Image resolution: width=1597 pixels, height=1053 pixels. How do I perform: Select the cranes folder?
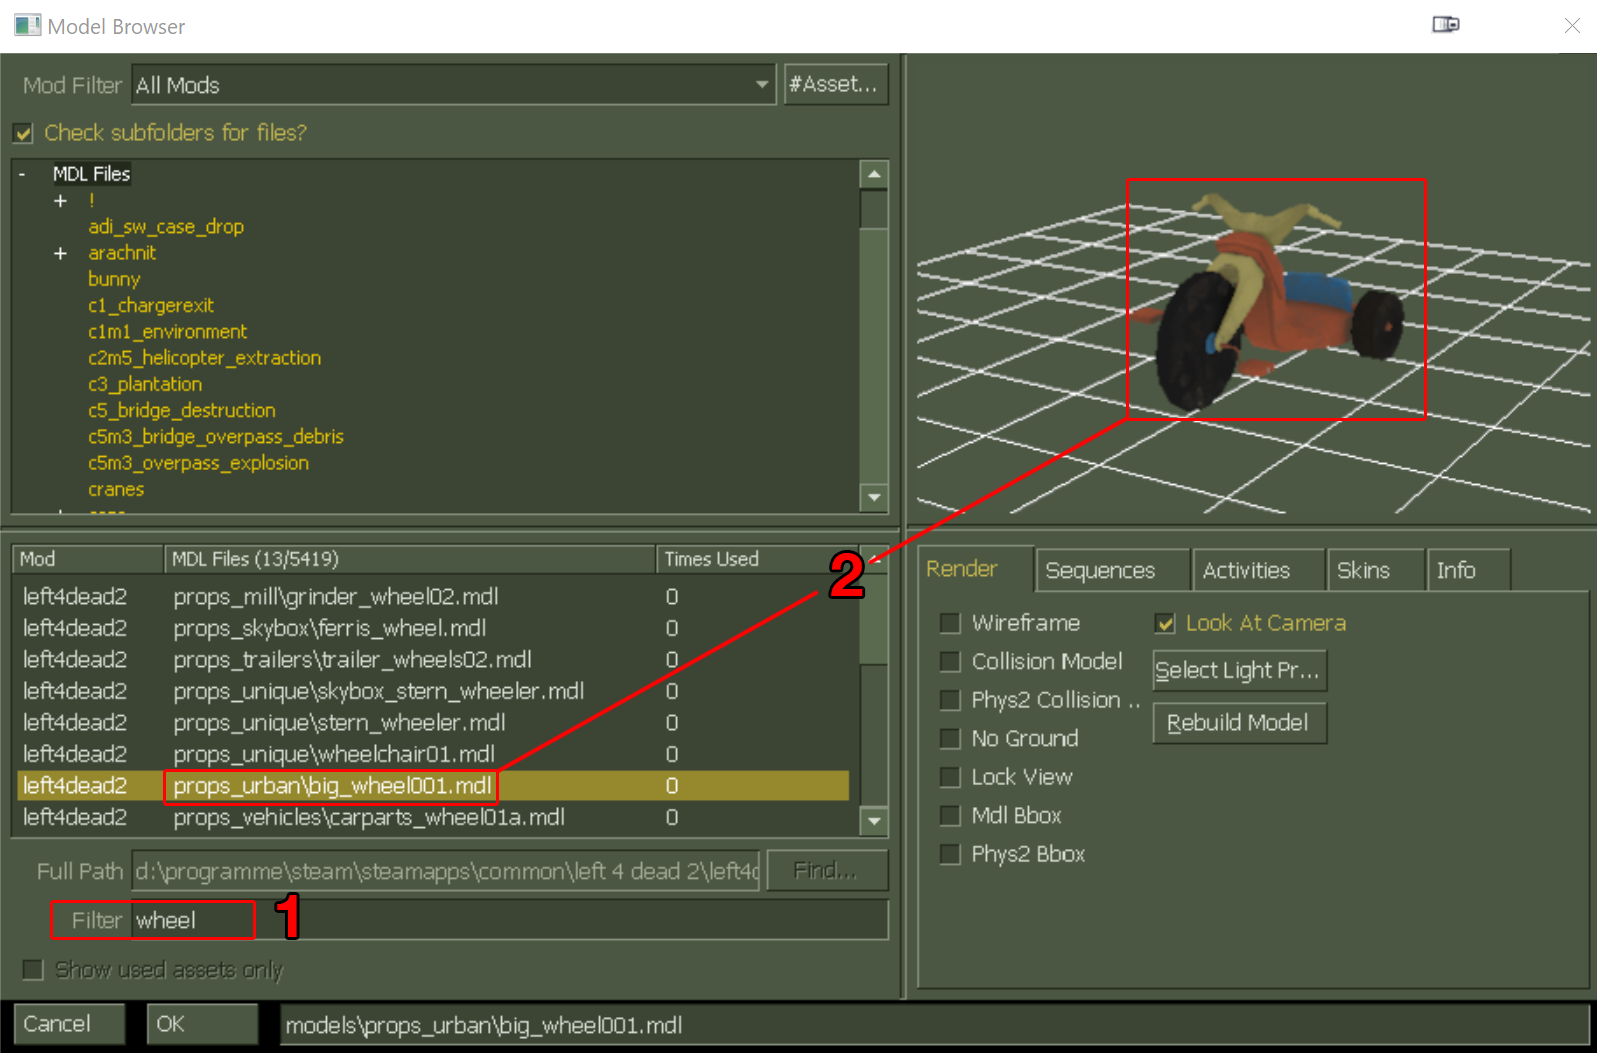[116, 489]
